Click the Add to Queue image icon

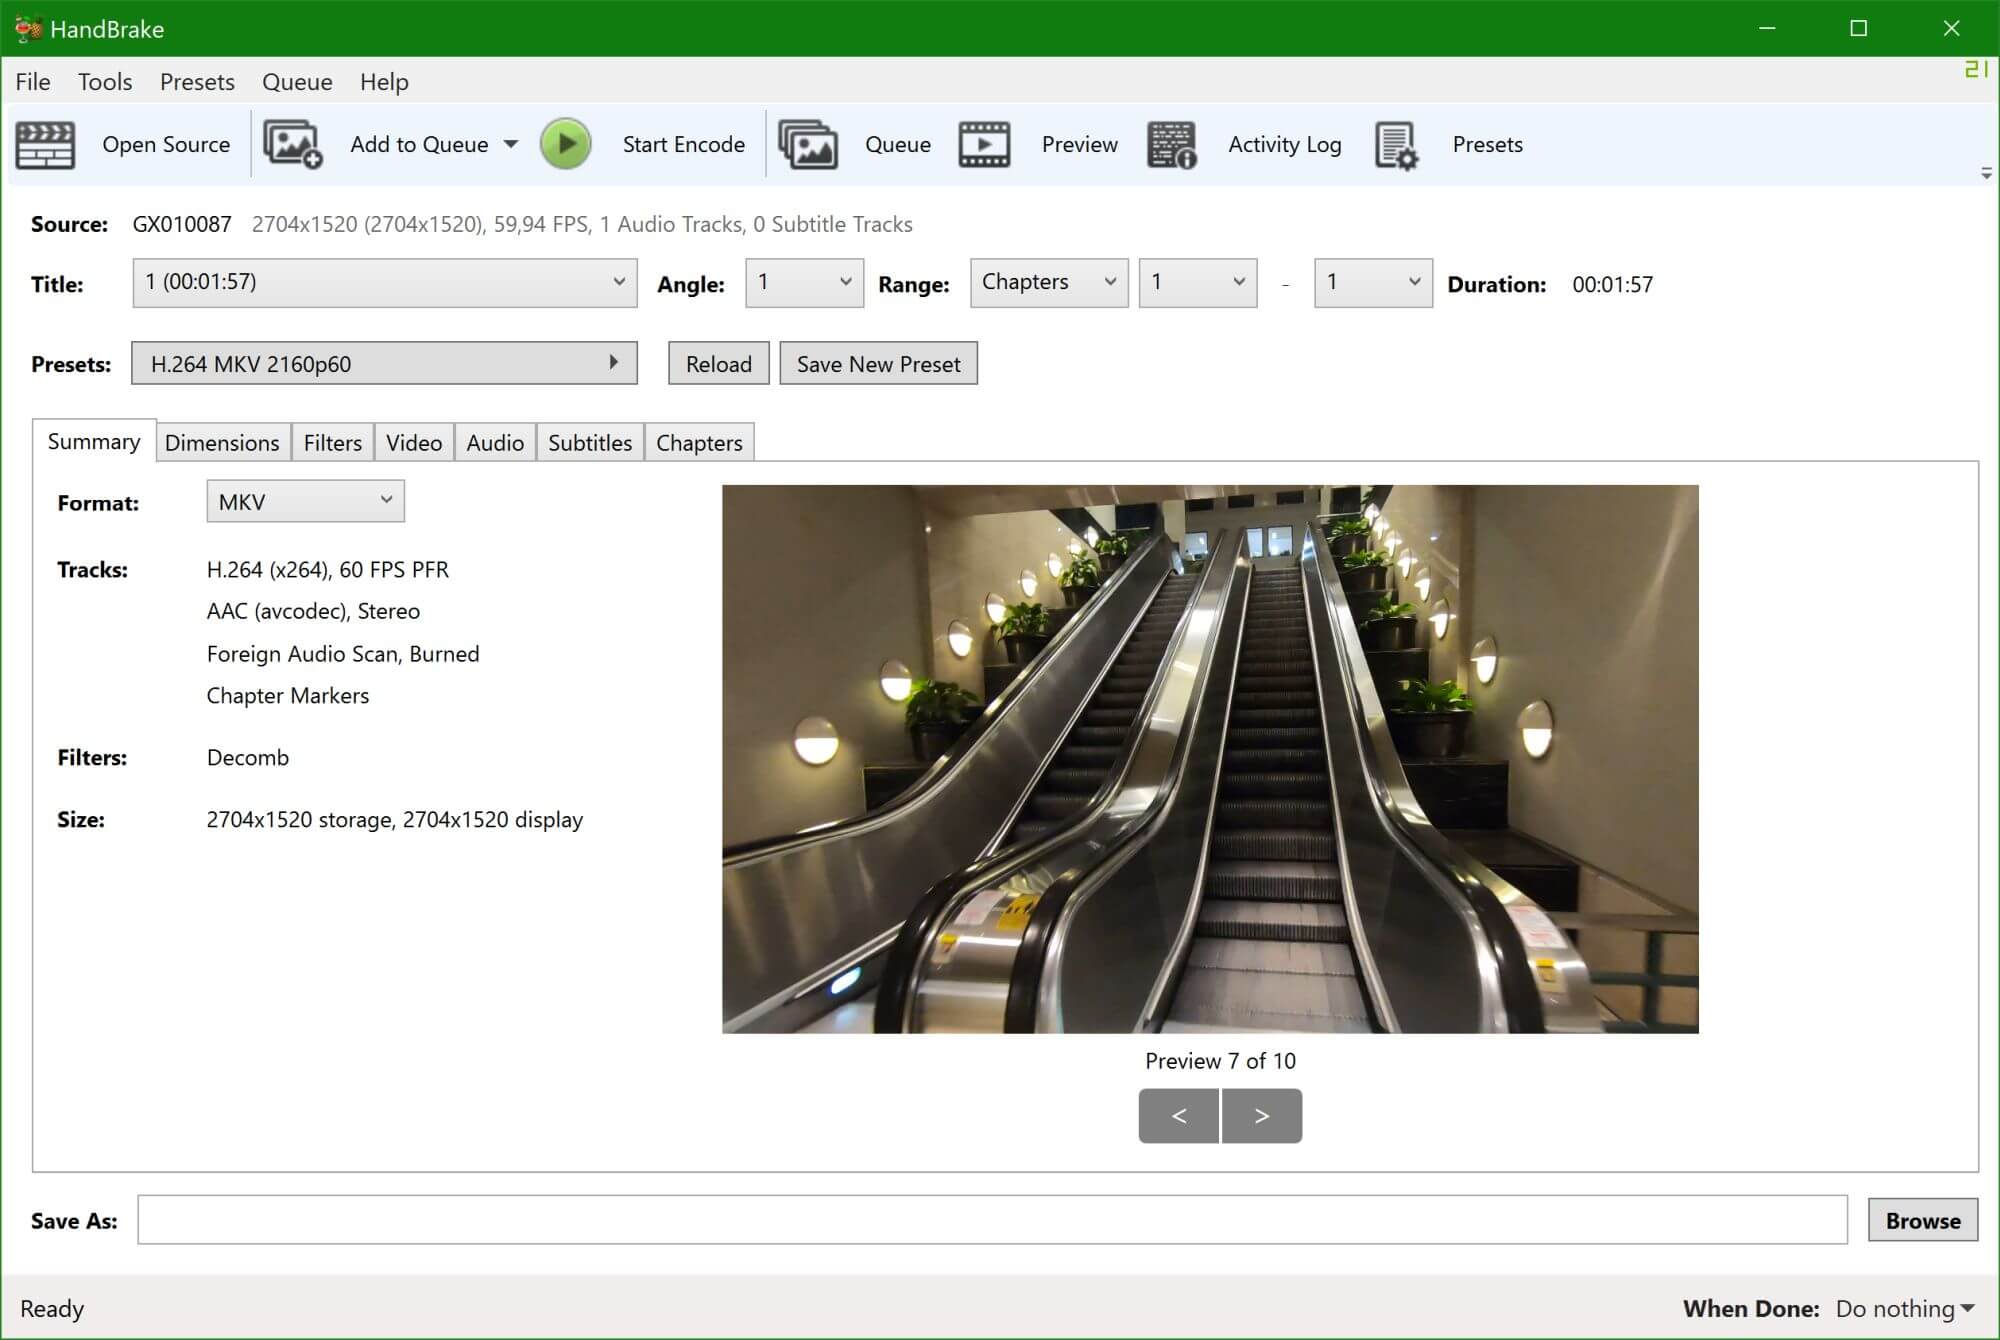pos(292,145)
